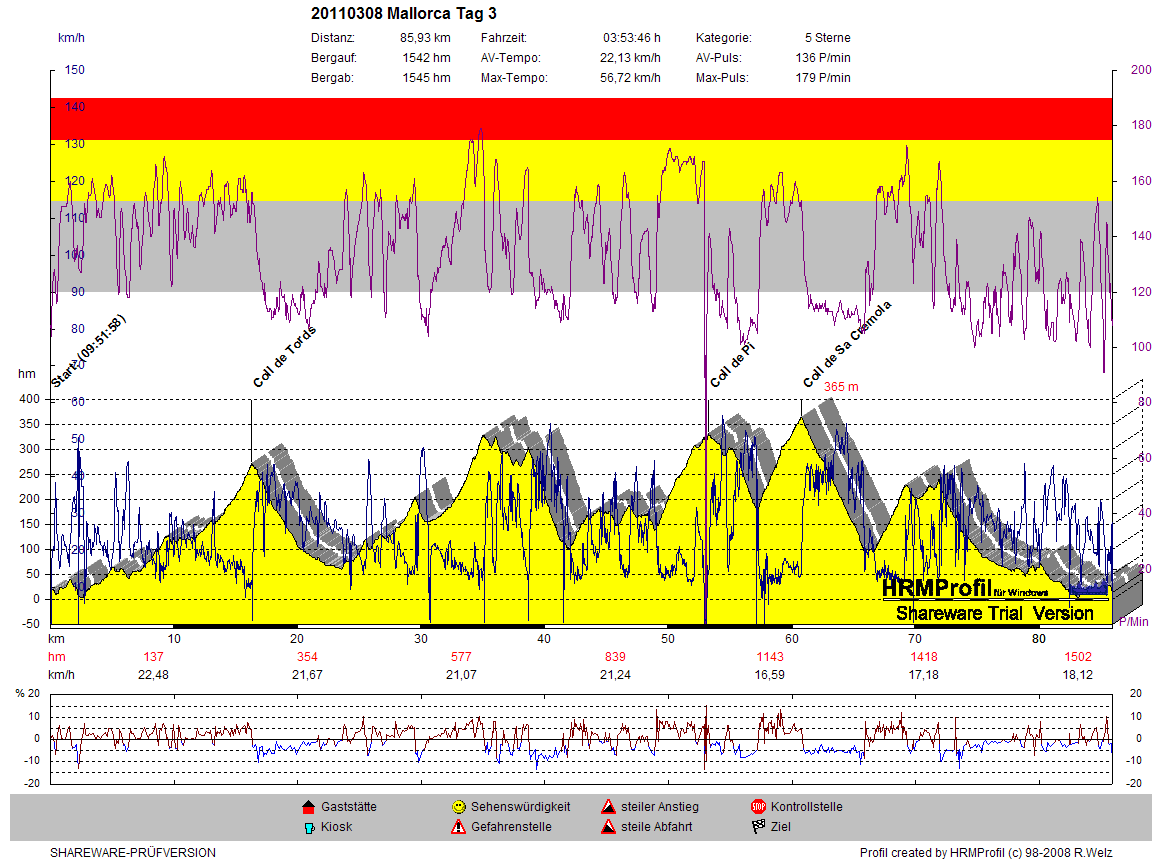The height and width of the screenshot is (859, 1162).
Task: Click the Gaststätte house icon in legend
Action: (x=308, y=807)
